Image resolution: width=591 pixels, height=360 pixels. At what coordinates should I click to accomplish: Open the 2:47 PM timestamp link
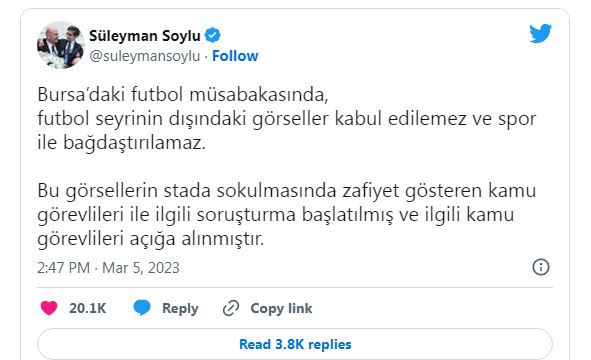coord(63,268)
